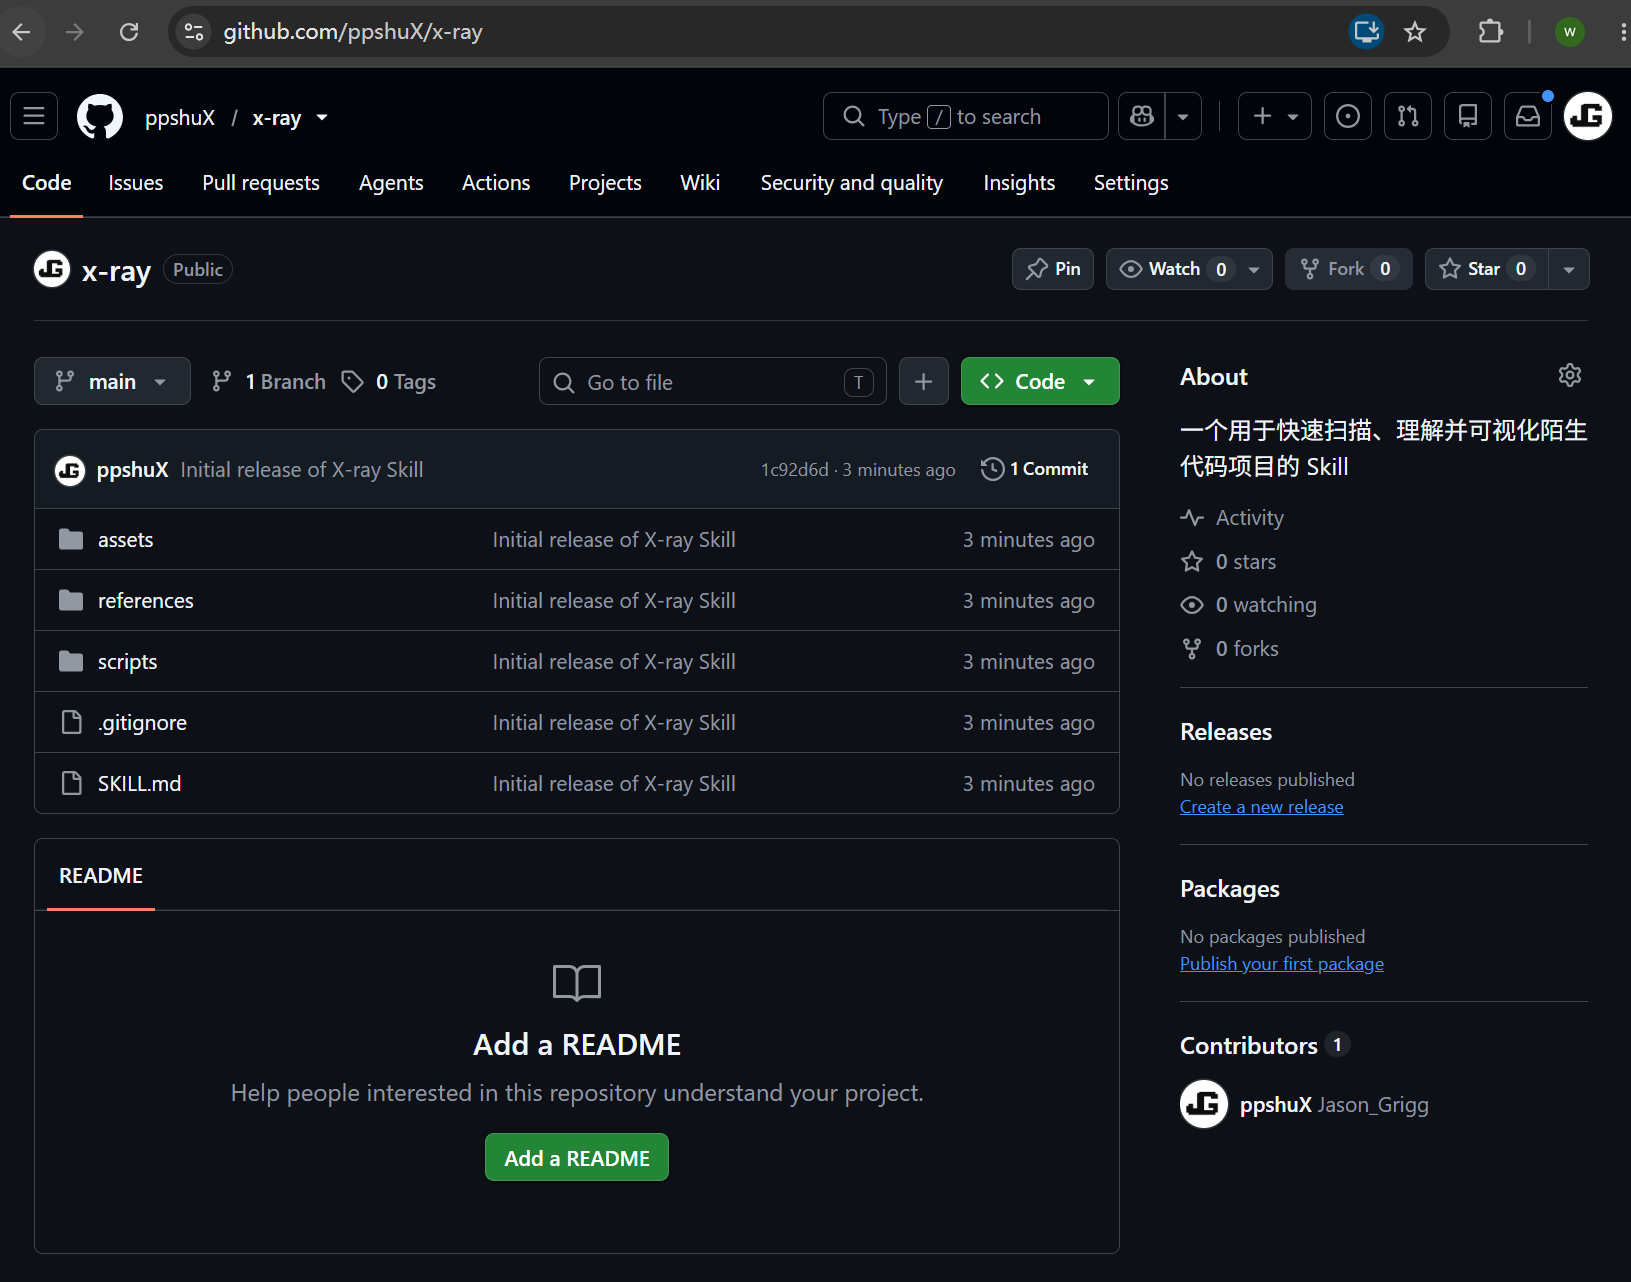Click the Add a README button
The height and width of the screenshot is (1282, 1631).
pos(577,1158)
